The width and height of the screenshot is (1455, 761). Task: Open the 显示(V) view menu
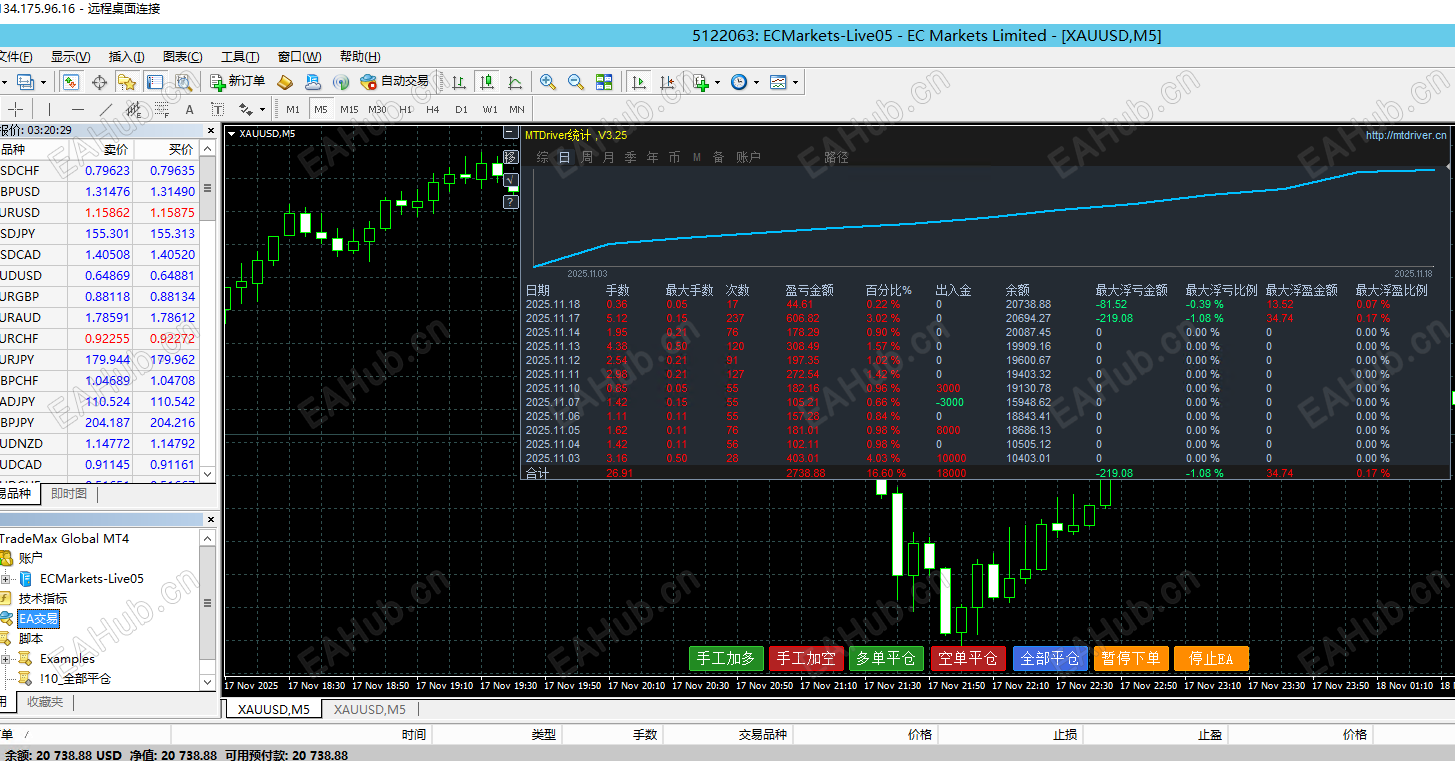[x=70, y=57]
